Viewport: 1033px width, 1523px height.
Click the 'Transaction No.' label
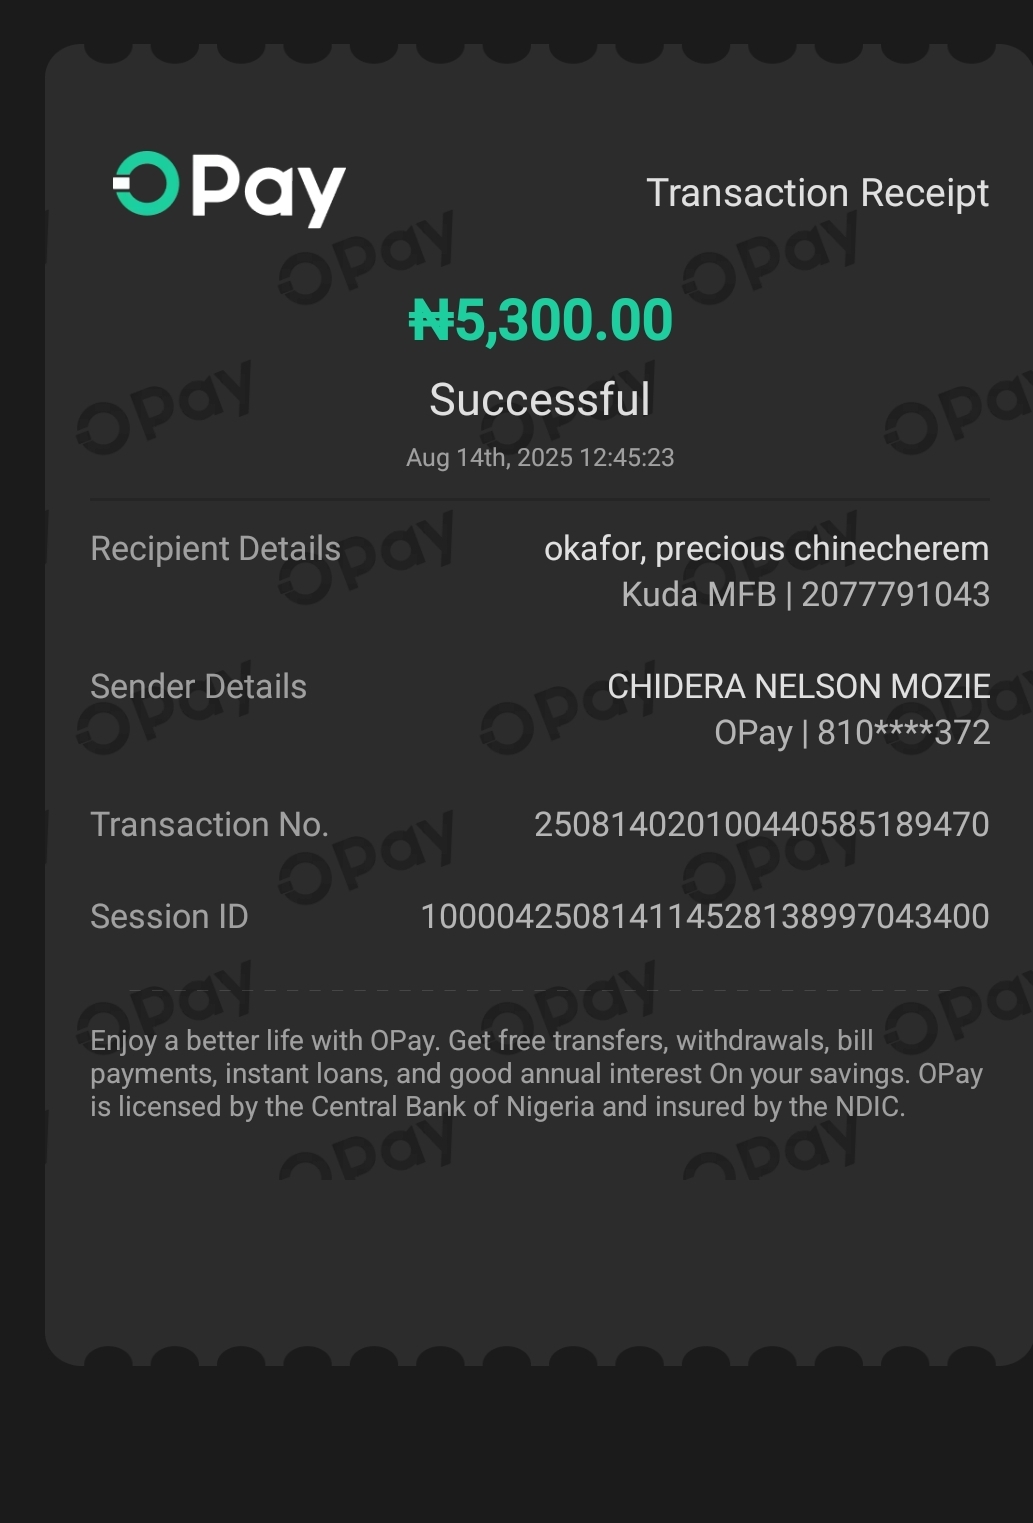pyautogui.click(x=209, y=825)
